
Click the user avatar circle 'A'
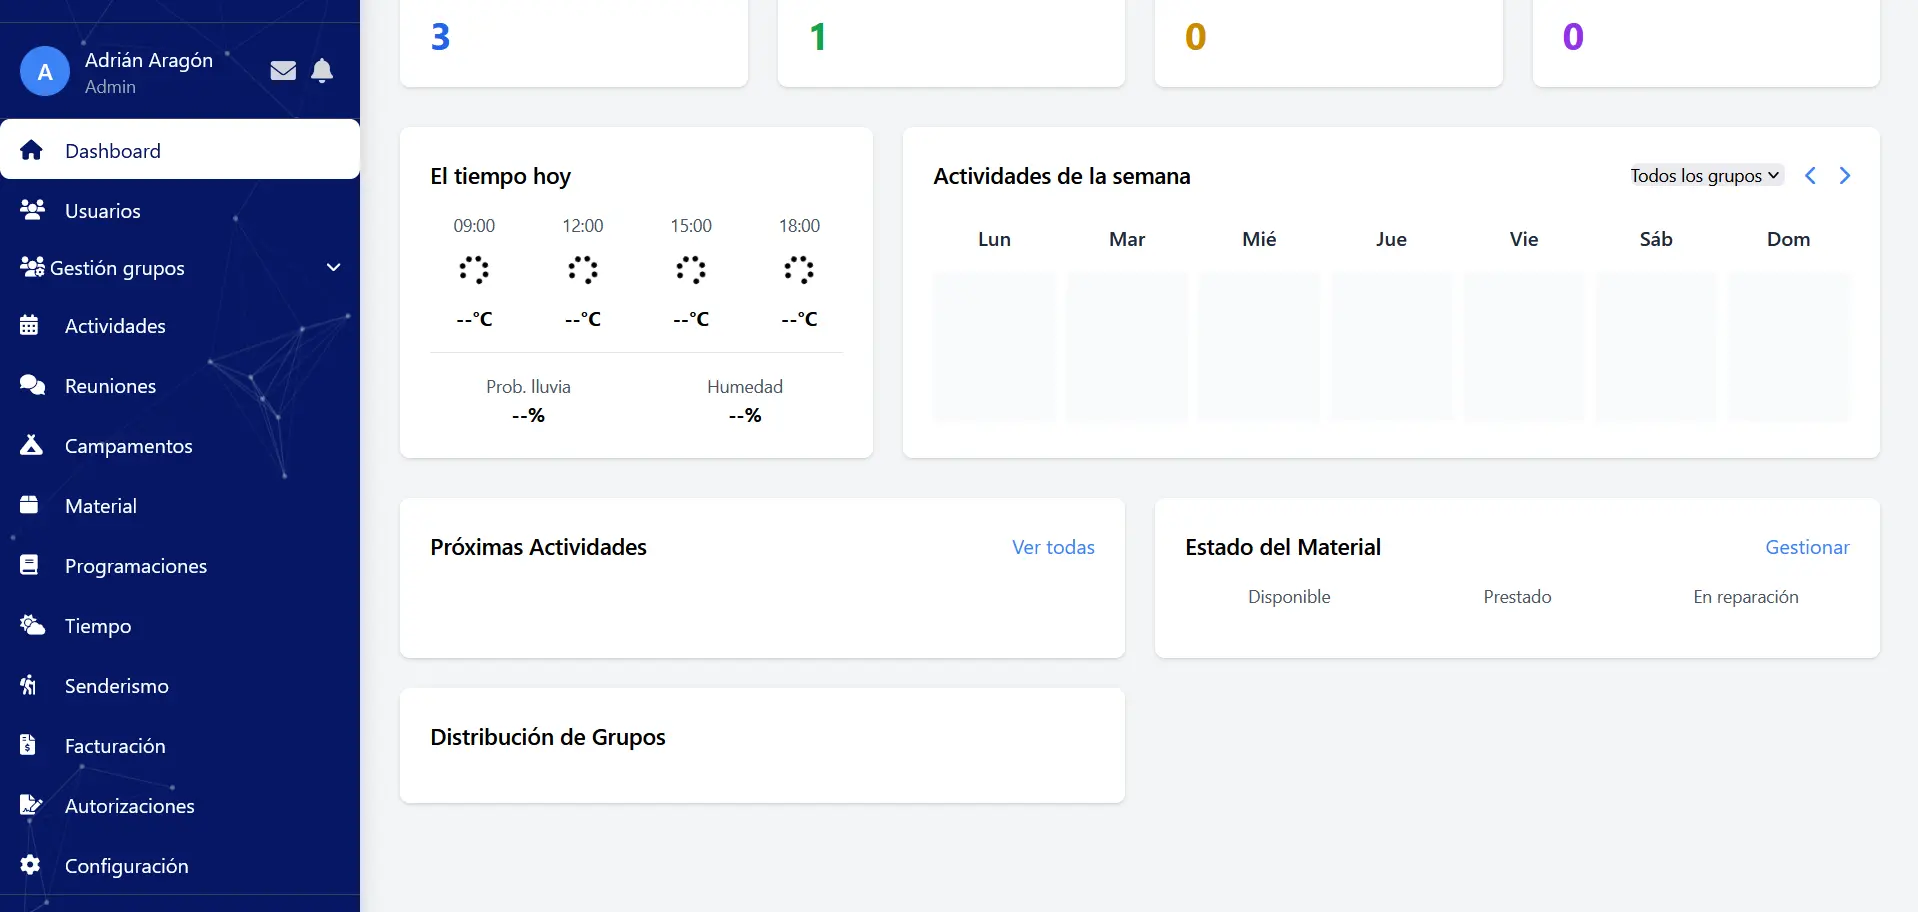(x=45, y=72)
